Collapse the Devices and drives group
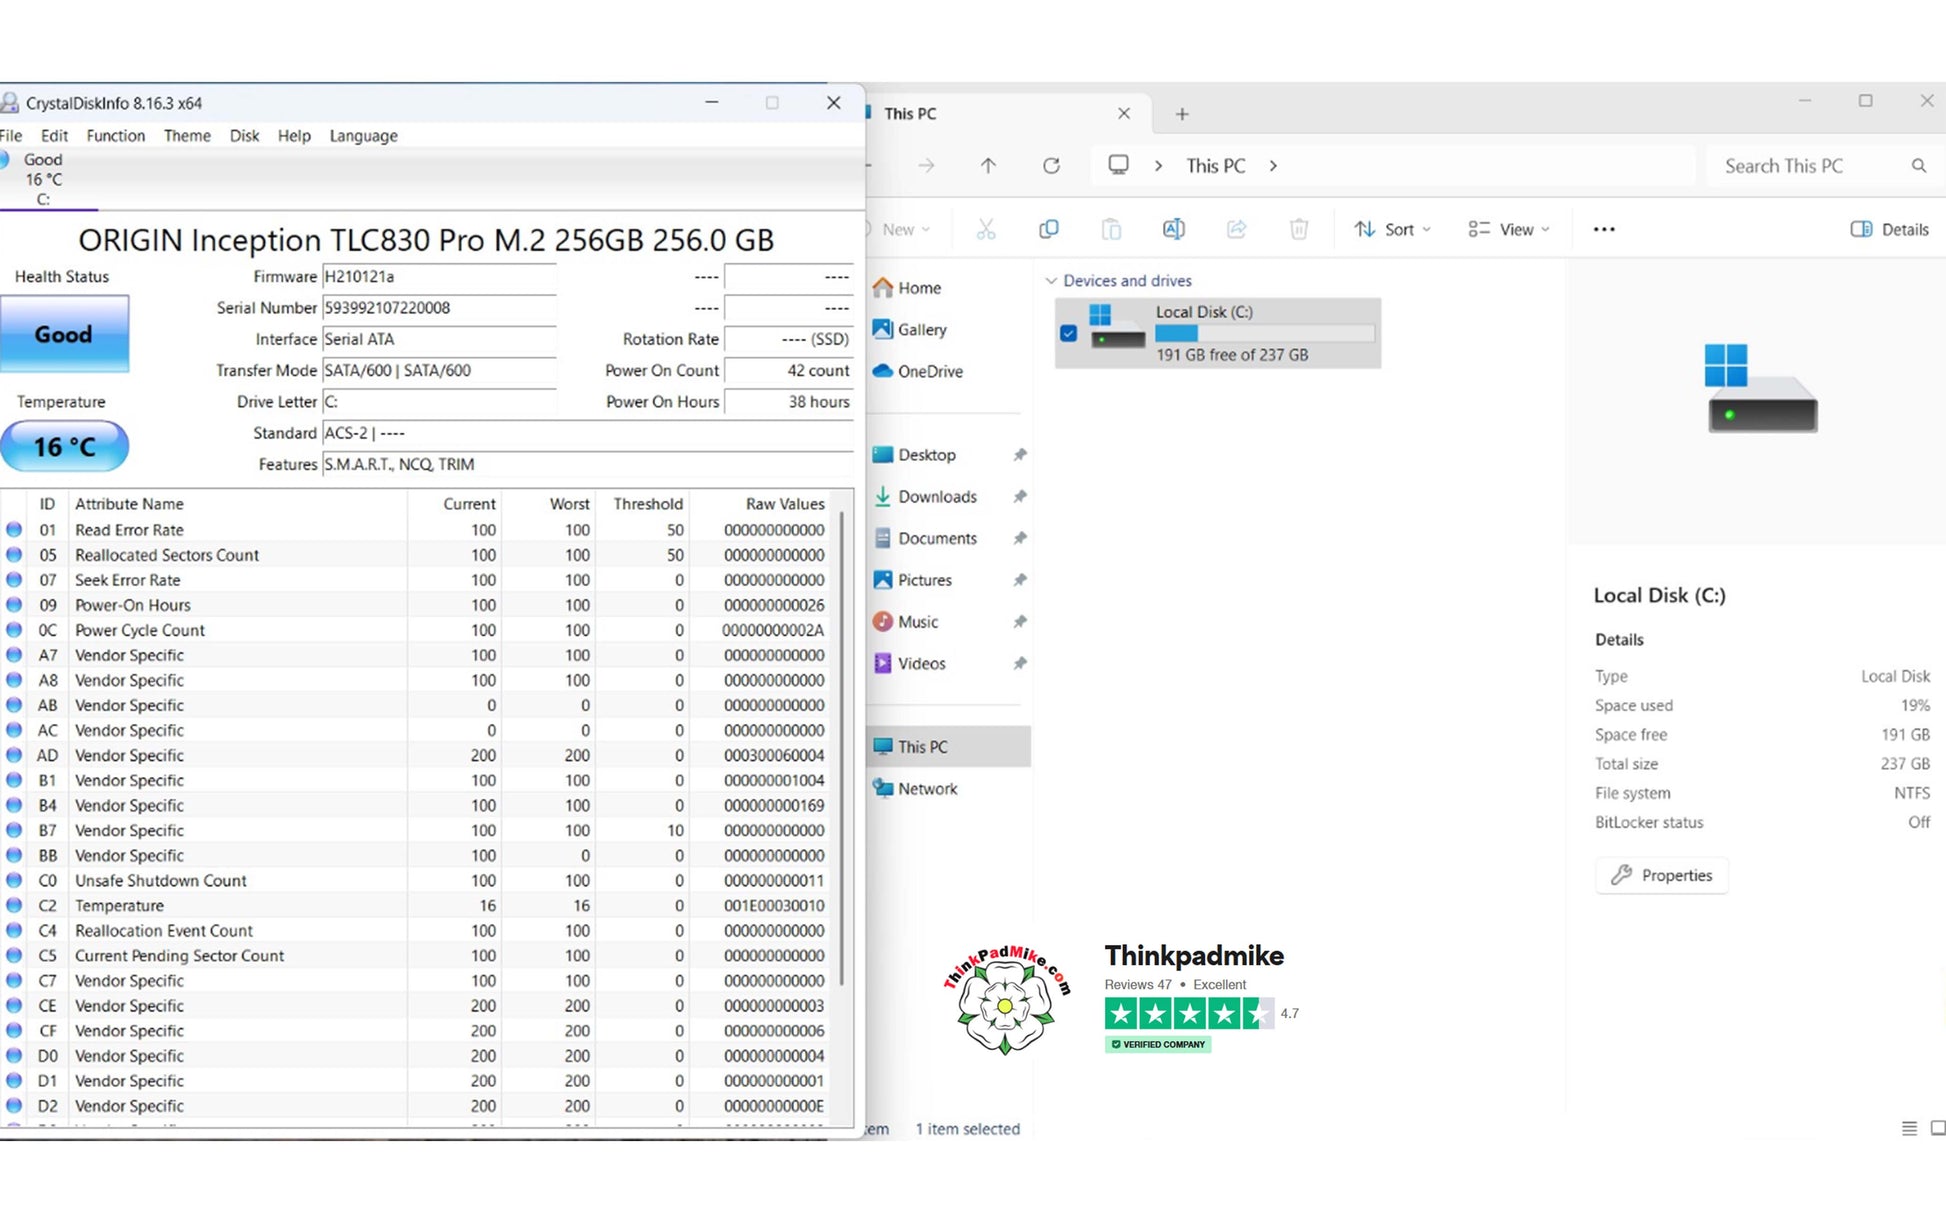This screenshot has width=1946, height=1223. [x=1051, y=281]
